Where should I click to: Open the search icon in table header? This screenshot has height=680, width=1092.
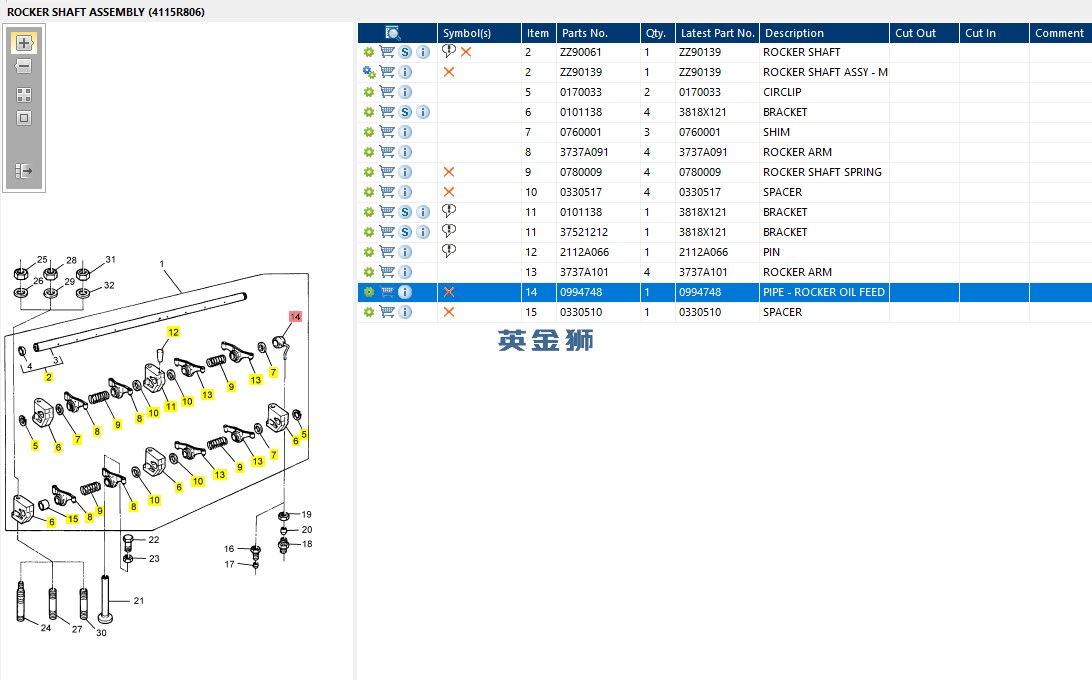pyautogui.click(x=393, y=33)
